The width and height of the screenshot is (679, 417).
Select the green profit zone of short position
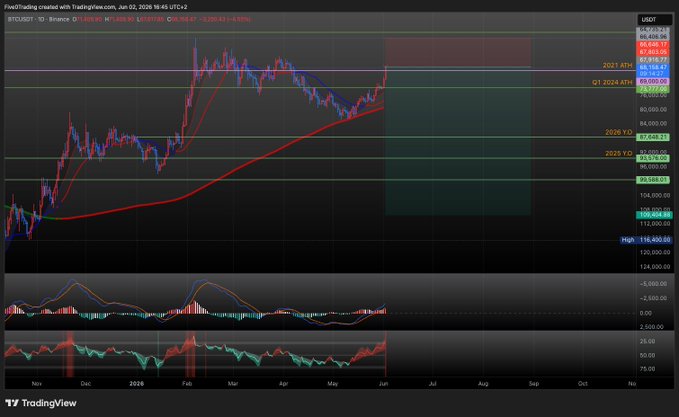click(458, 141)
